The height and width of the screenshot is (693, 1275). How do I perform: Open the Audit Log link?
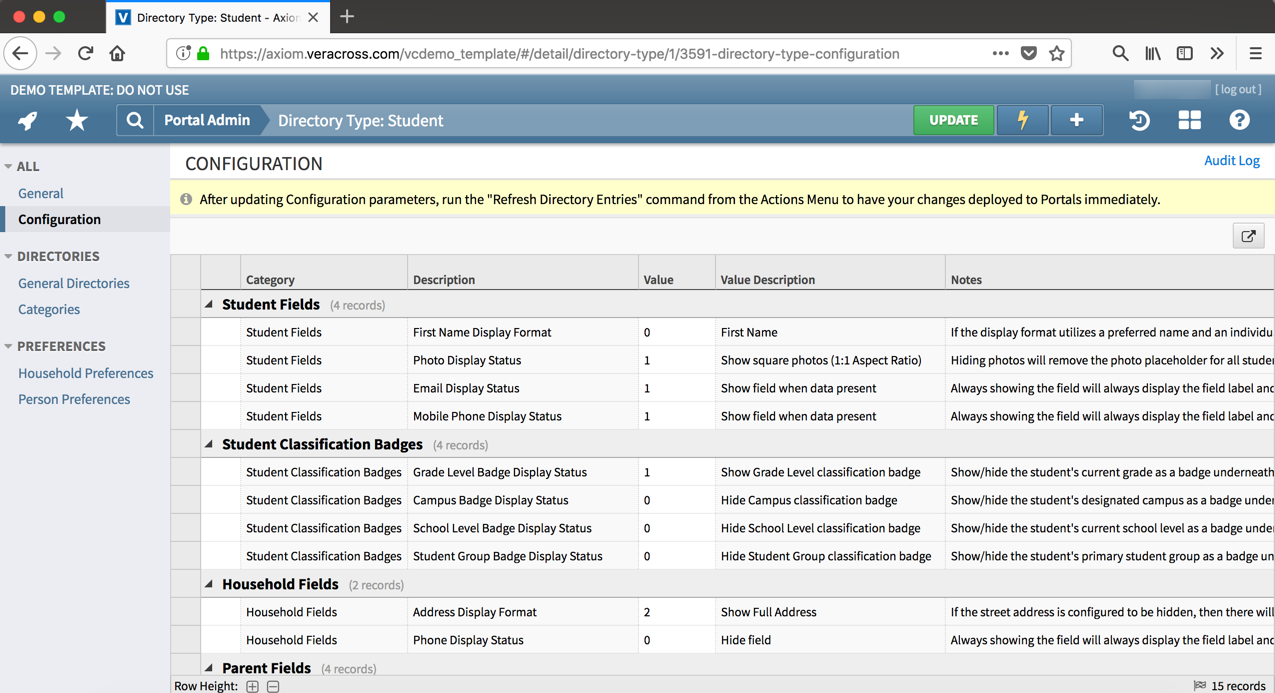[x=1232, y=160]
